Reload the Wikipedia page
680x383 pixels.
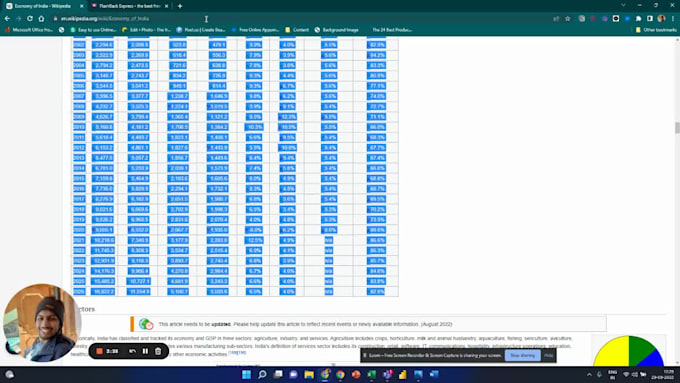pos(29,19)
